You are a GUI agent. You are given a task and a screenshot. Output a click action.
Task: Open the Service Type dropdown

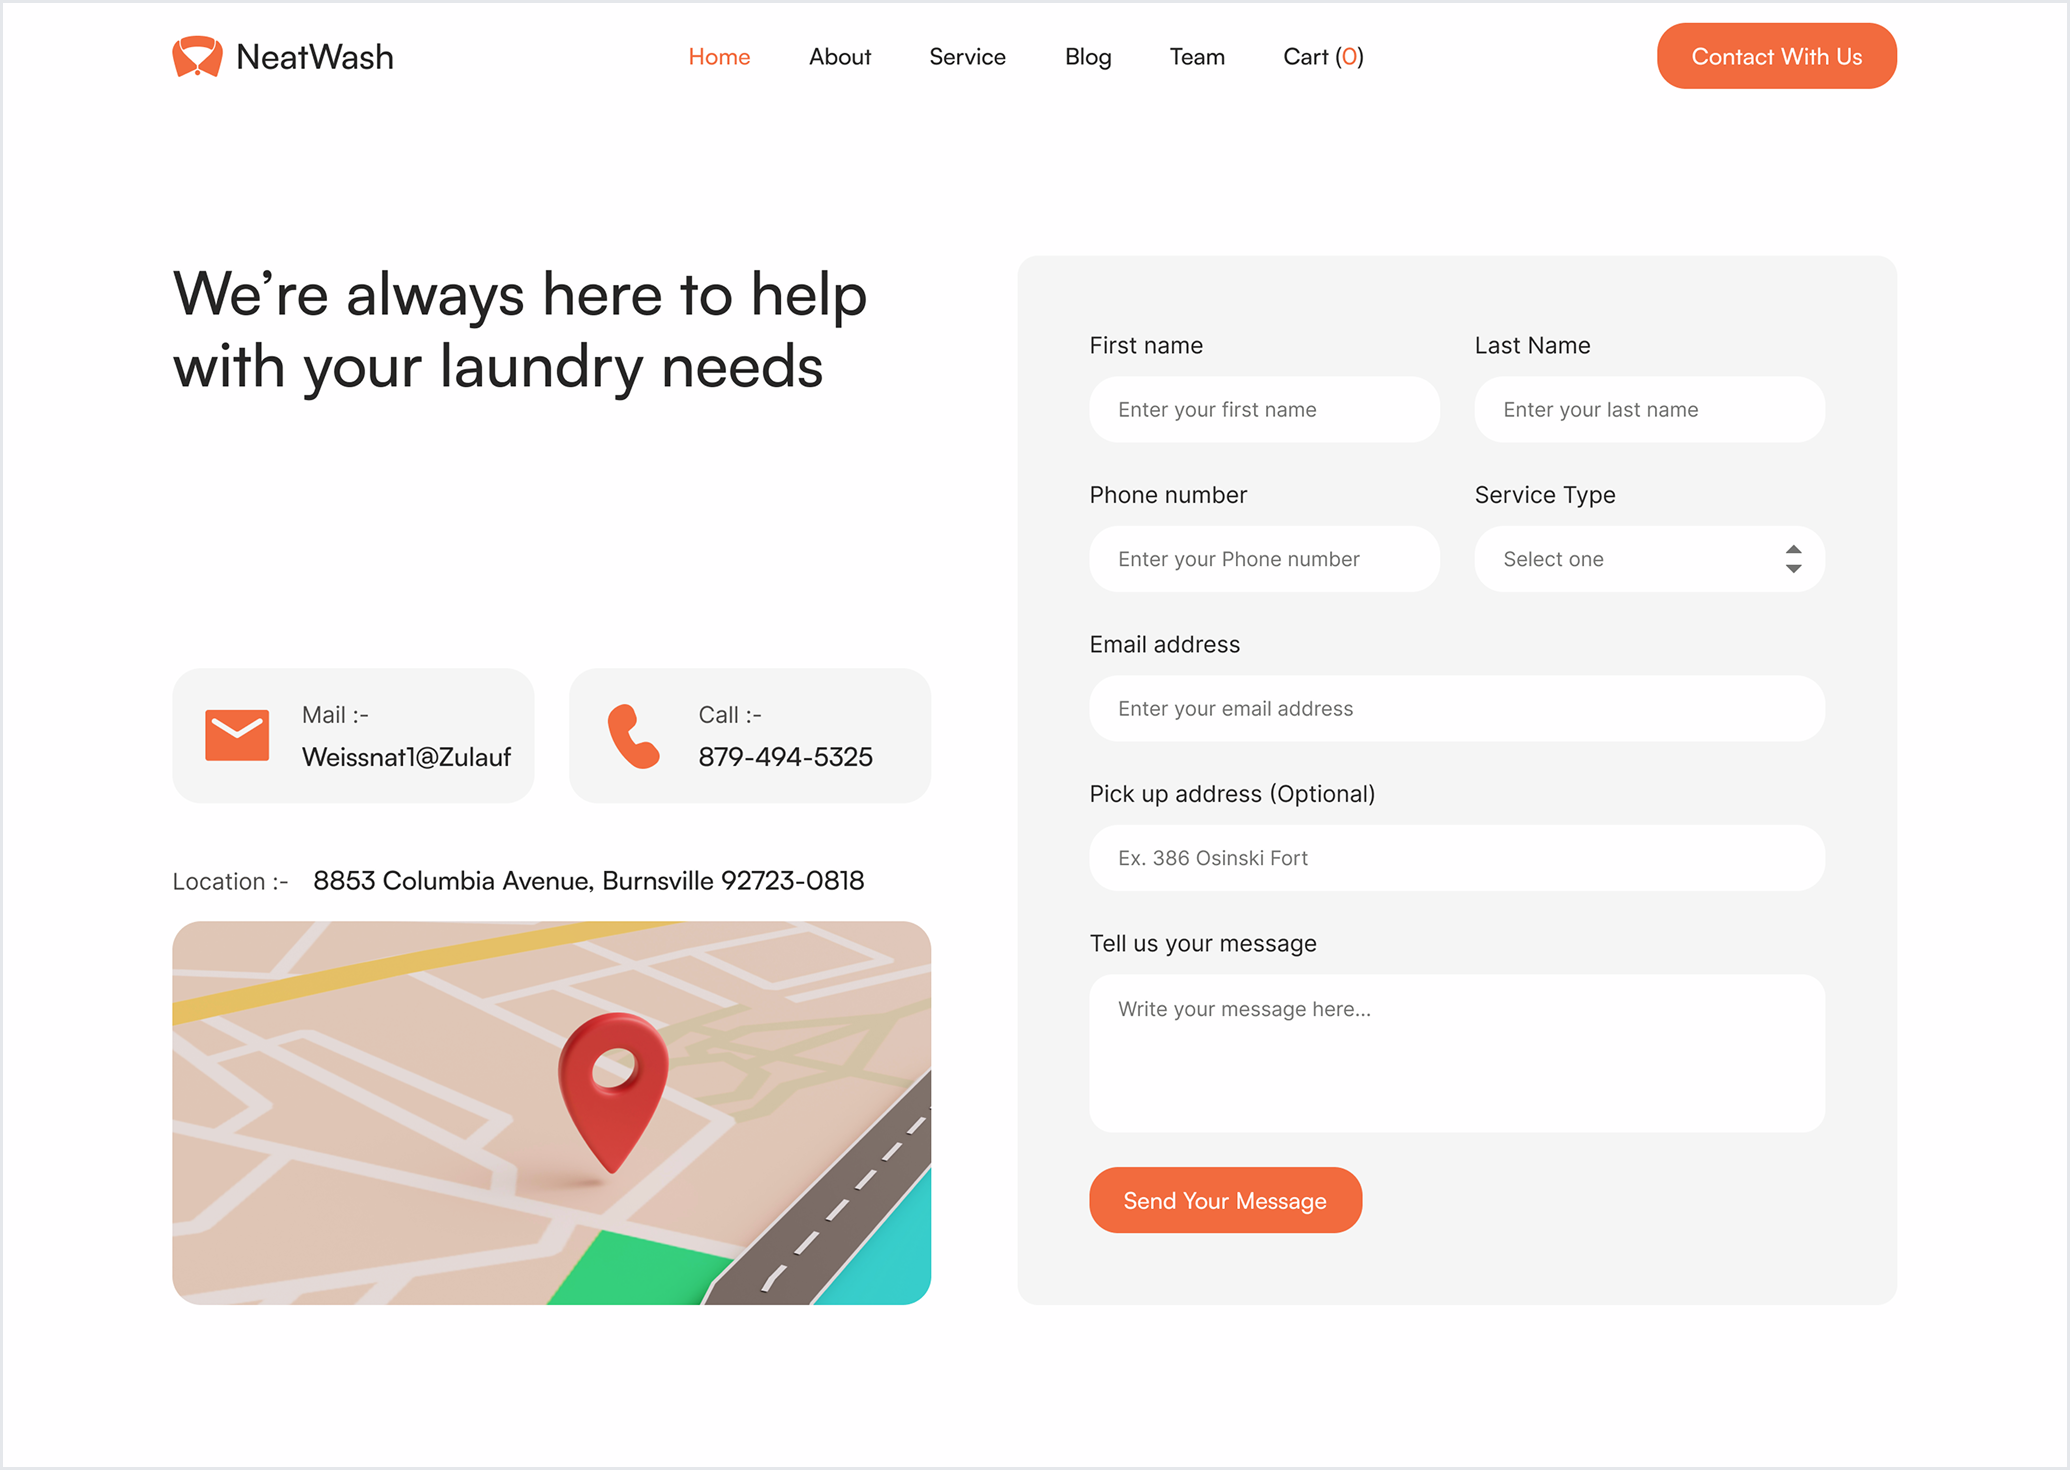pyautogui.click(x=1649, y=559)
